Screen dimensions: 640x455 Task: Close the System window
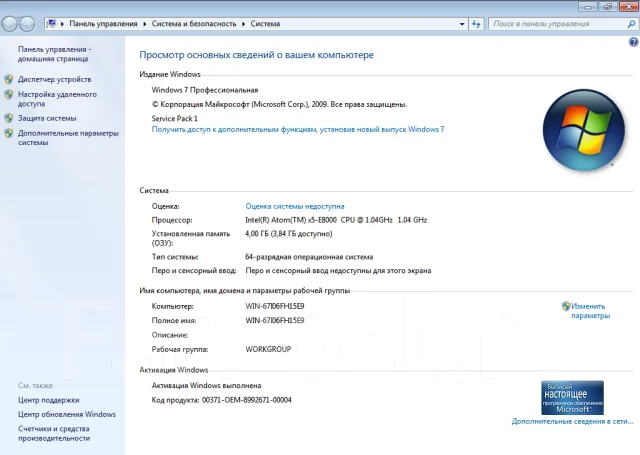pos(629,7)
